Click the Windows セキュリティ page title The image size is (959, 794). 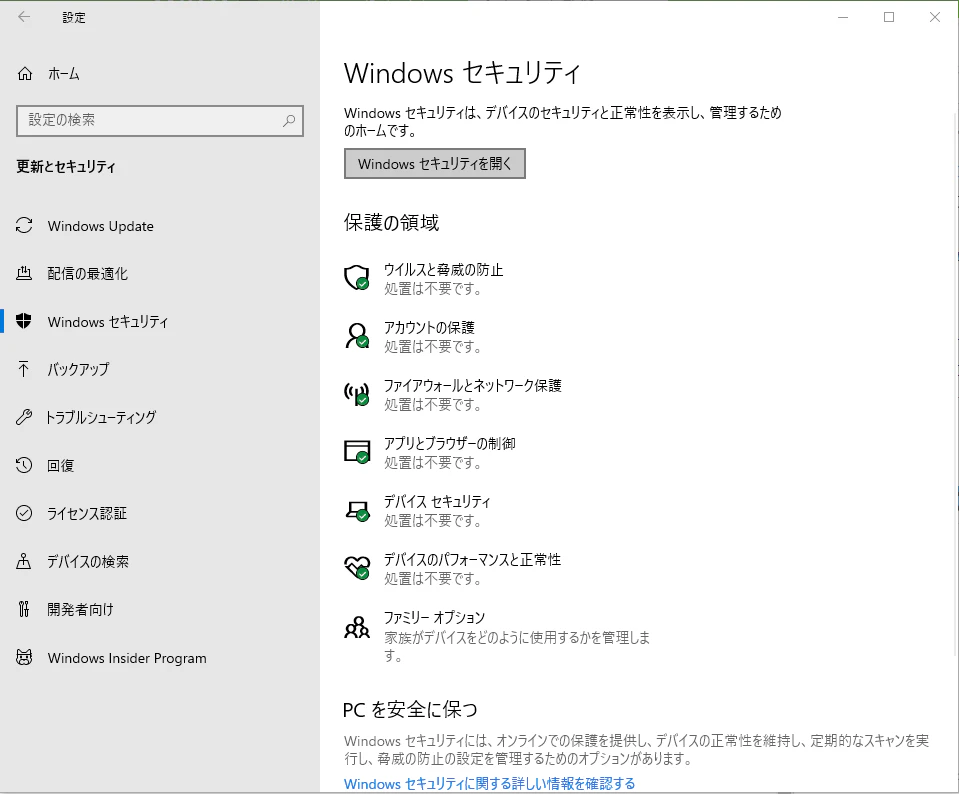(x=462, y=73)
